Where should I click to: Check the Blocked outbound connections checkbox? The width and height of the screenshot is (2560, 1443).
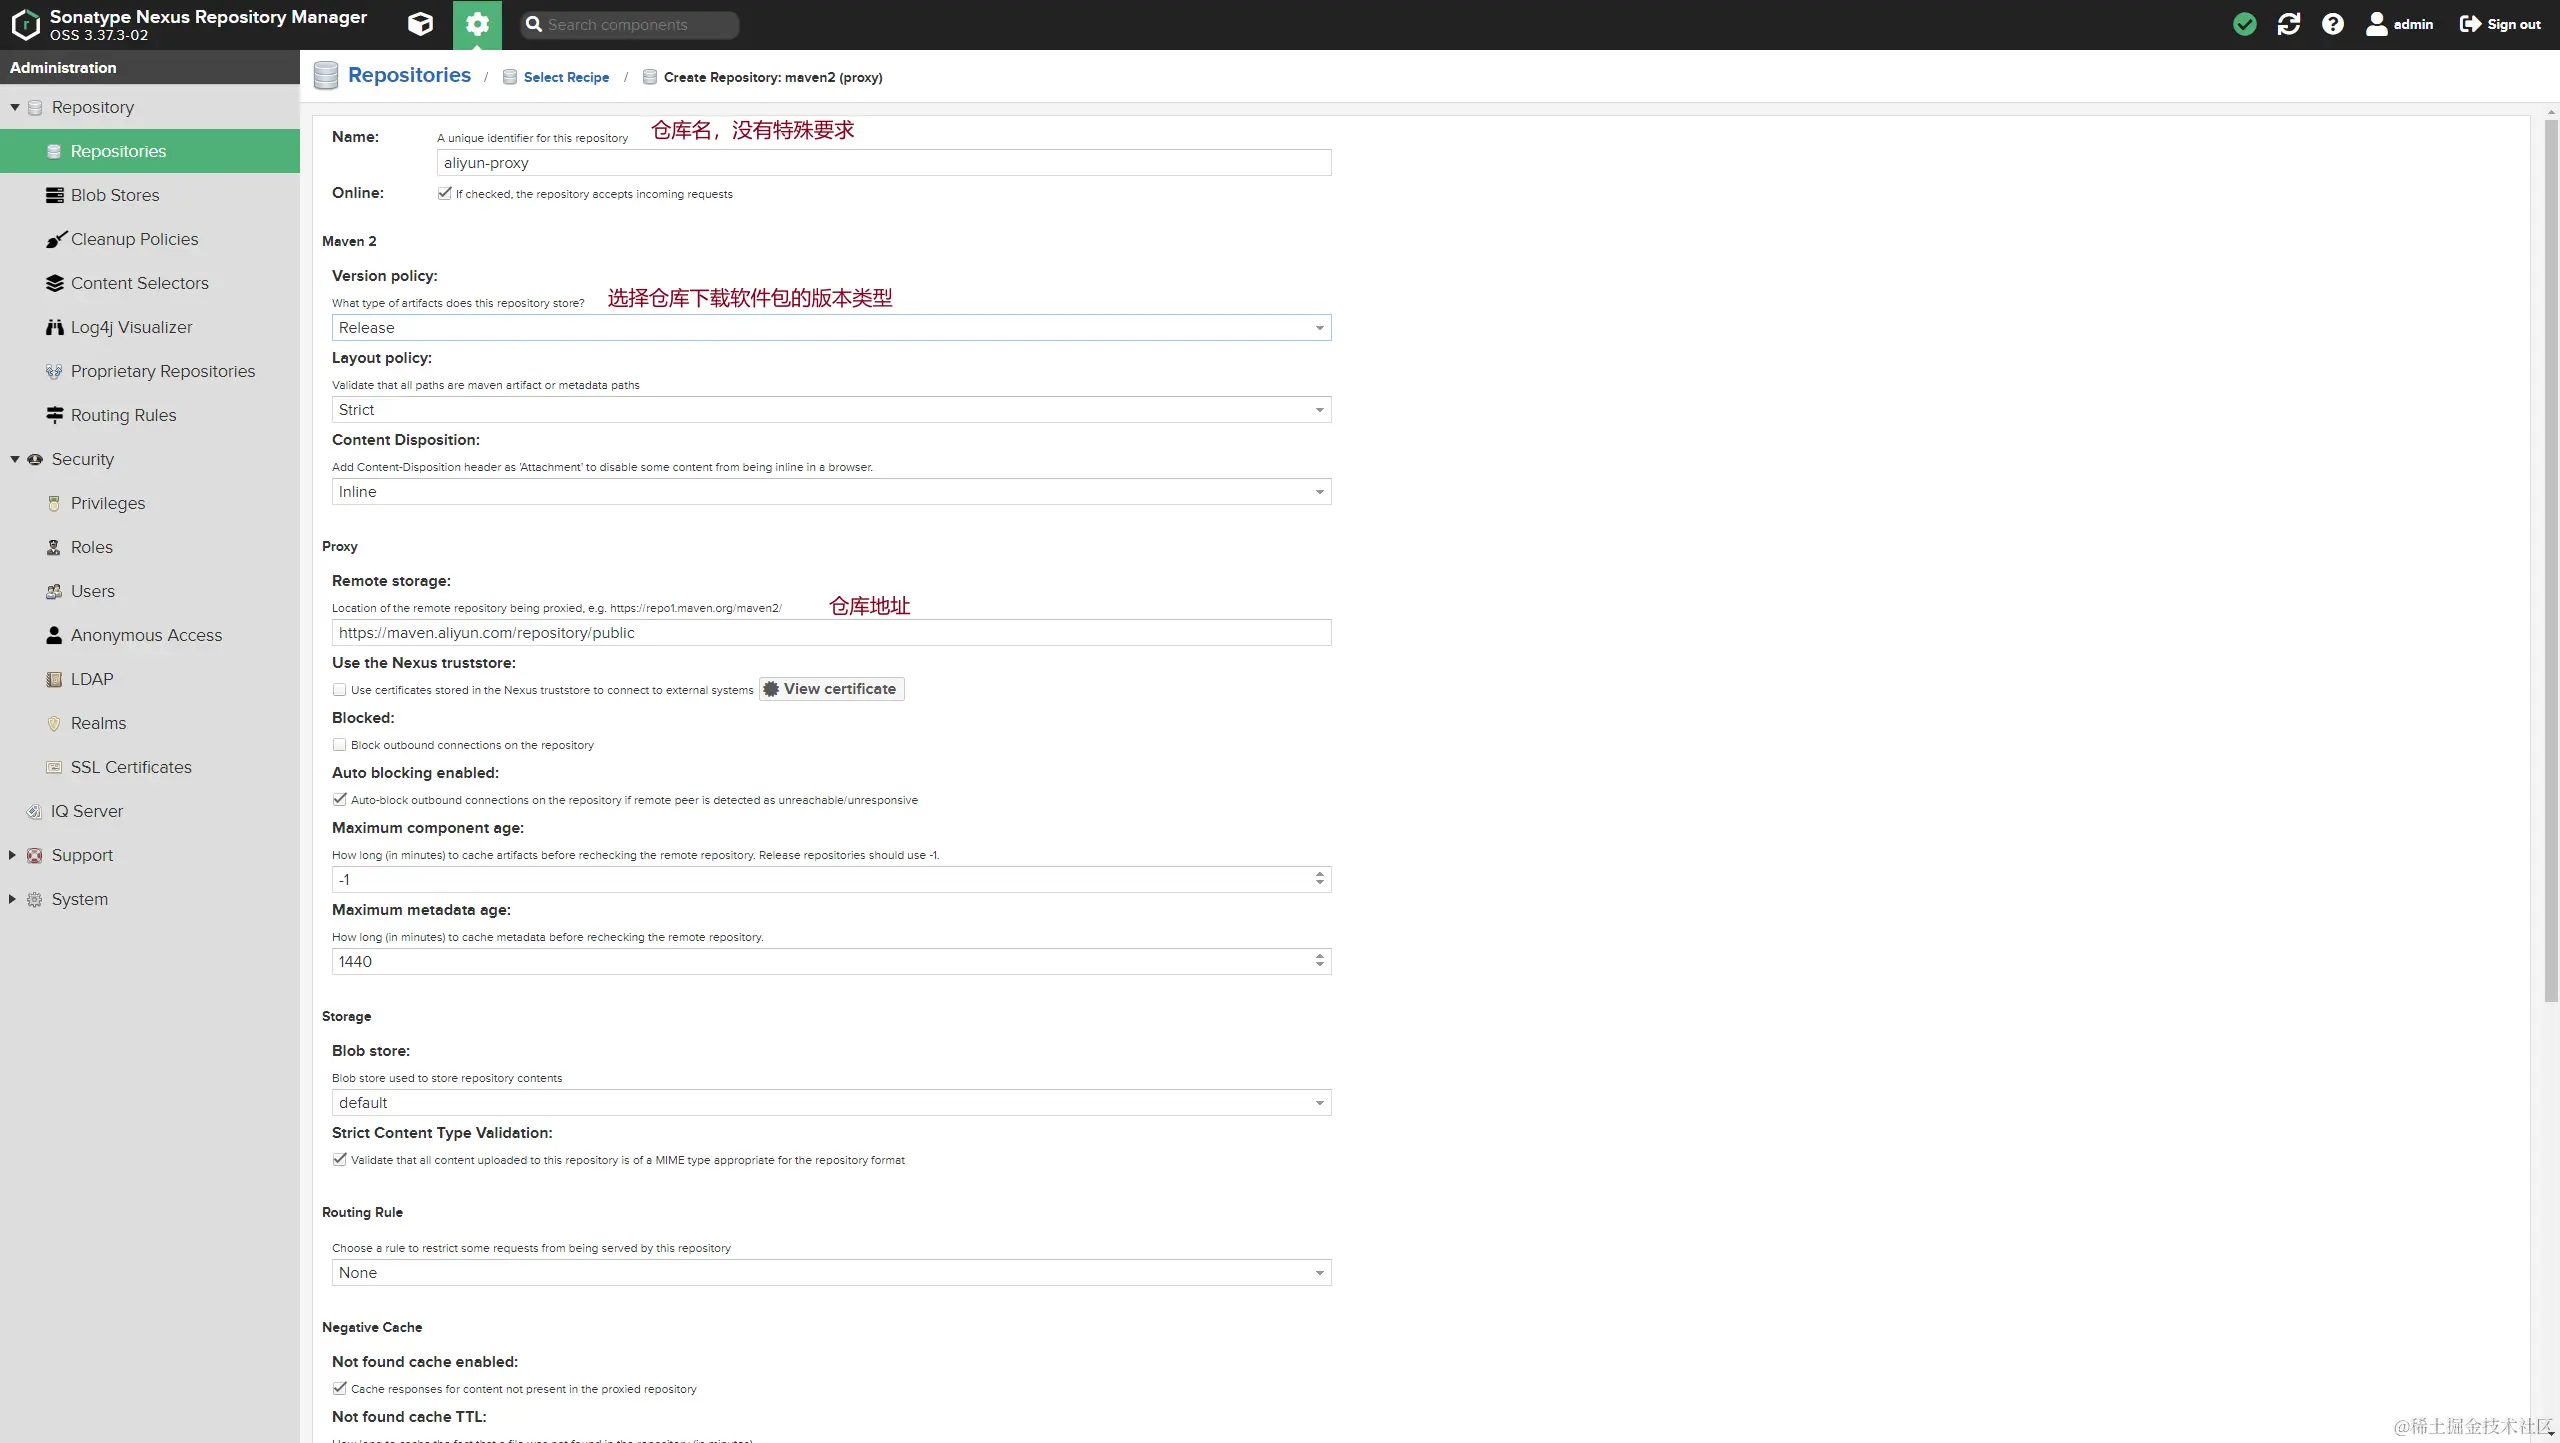tap(340, 745)
